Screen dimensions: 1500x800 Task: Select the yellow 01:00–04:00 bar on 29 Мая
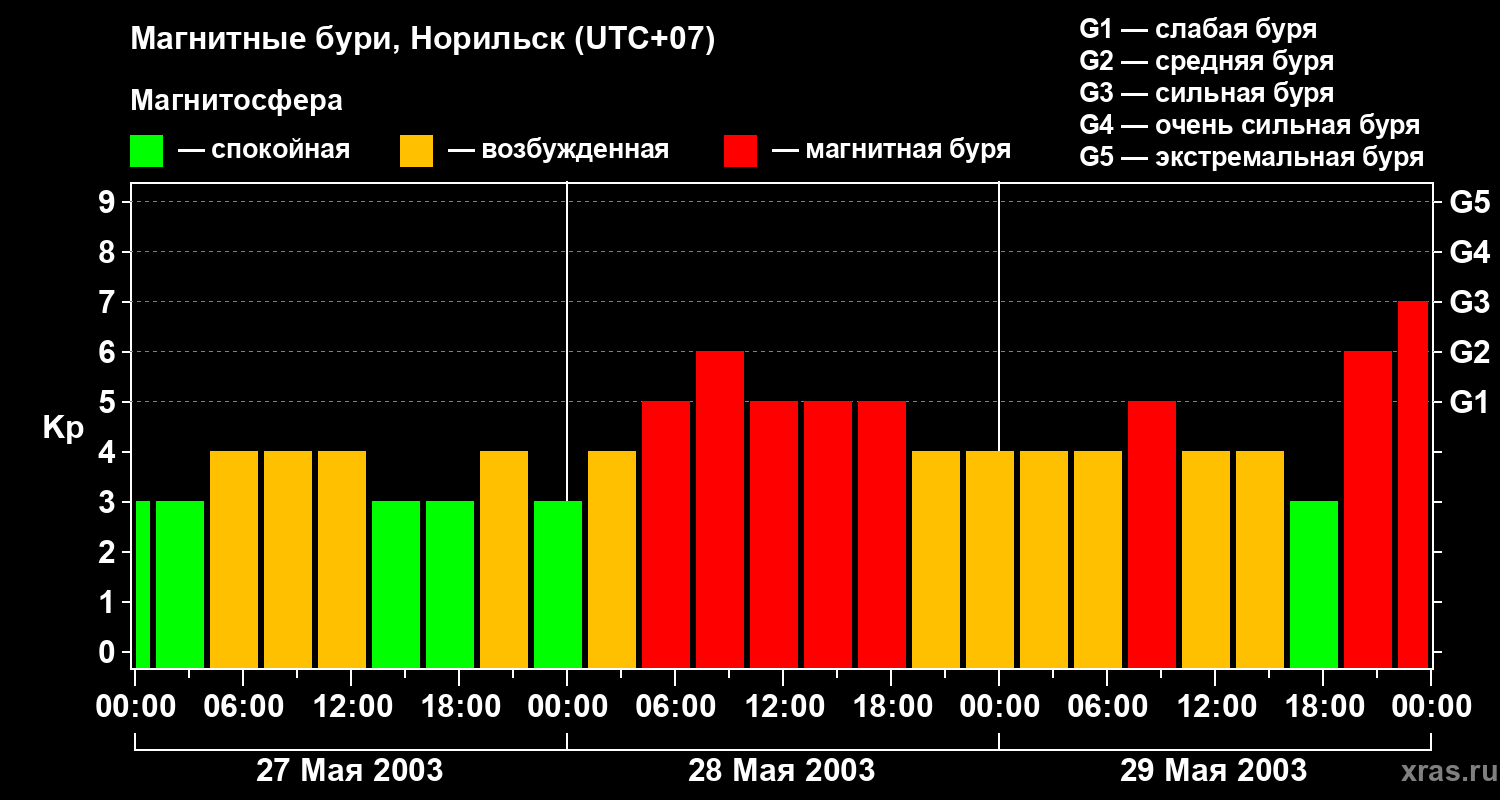[x=1044, y=559]
